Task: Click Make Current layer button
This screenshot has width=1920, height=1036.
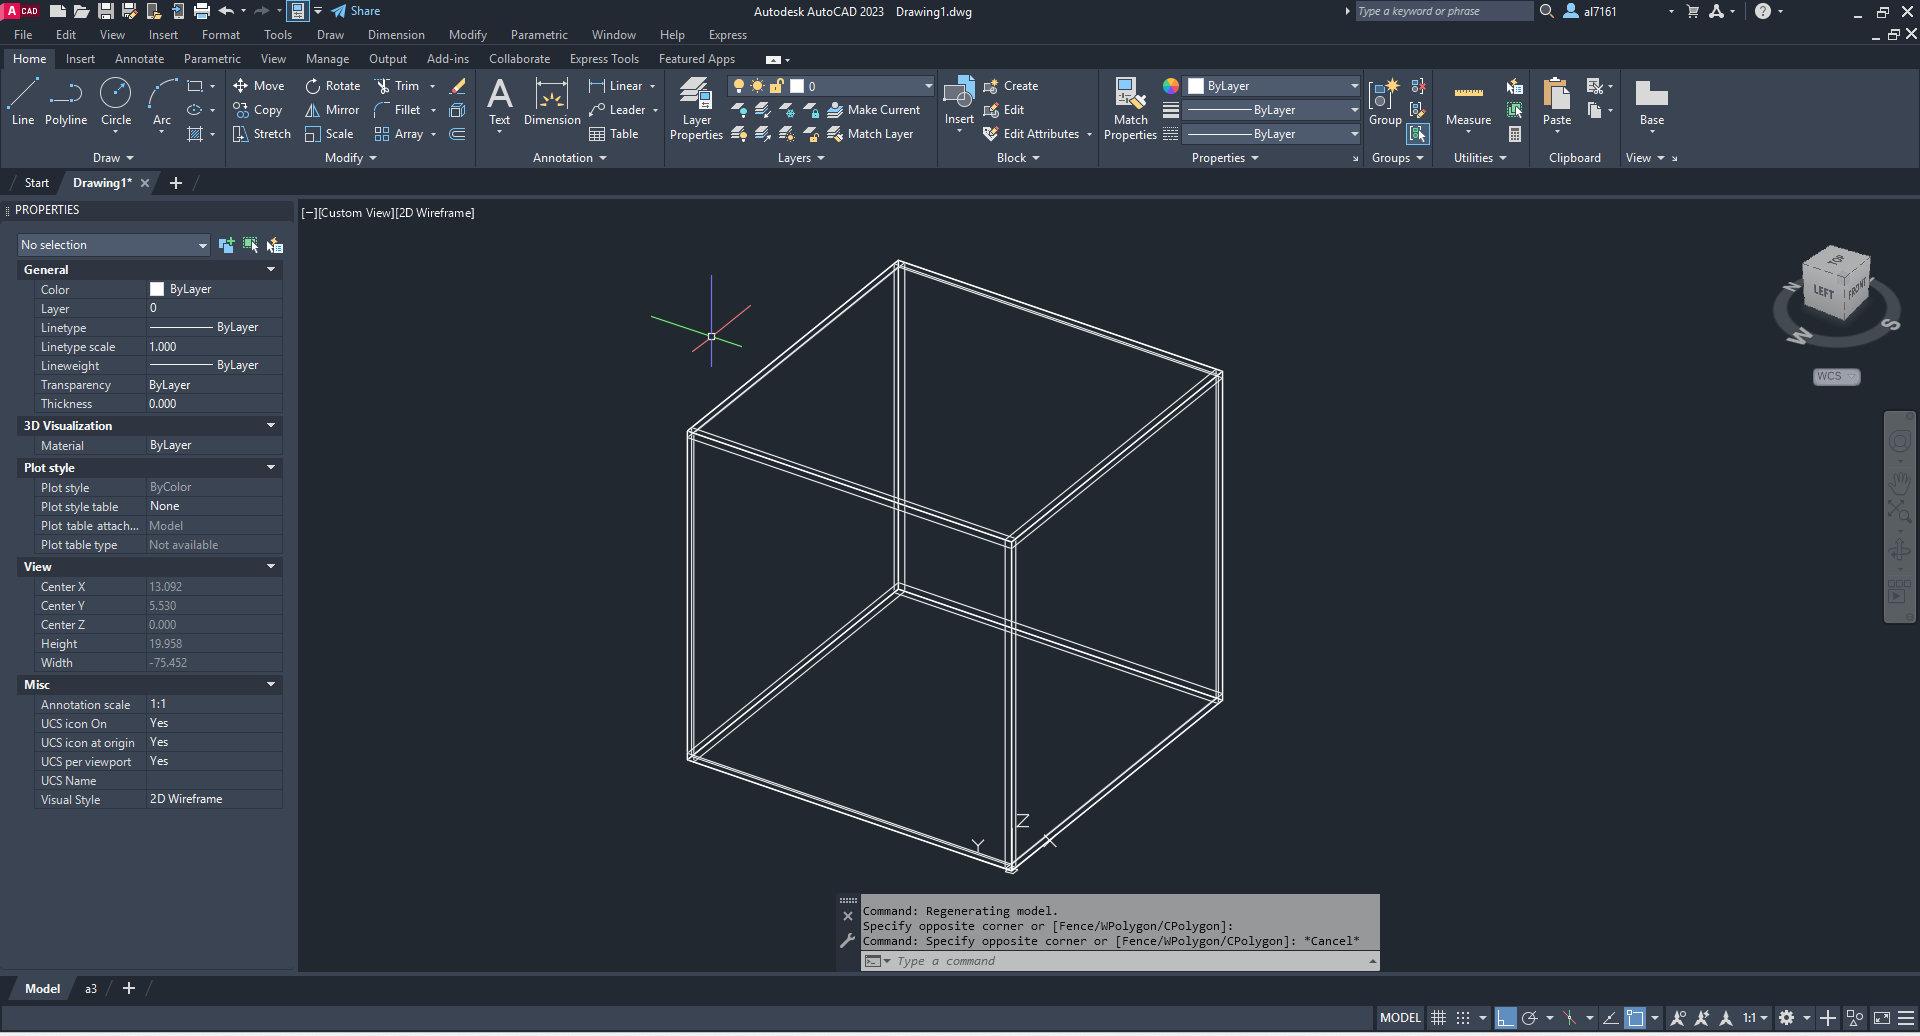Action: point(874,110)
